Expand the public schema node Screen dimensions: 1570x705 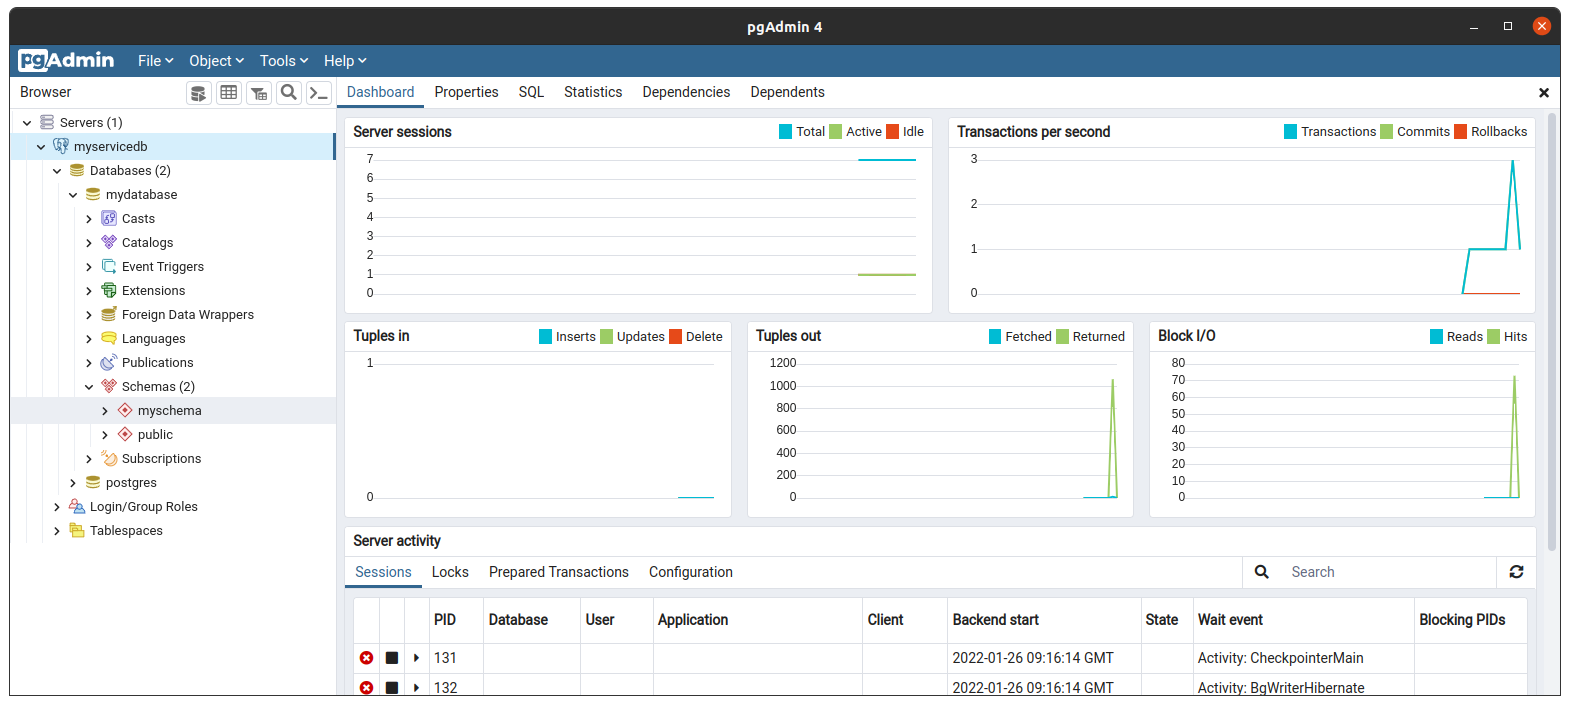[x=105, y=435]
